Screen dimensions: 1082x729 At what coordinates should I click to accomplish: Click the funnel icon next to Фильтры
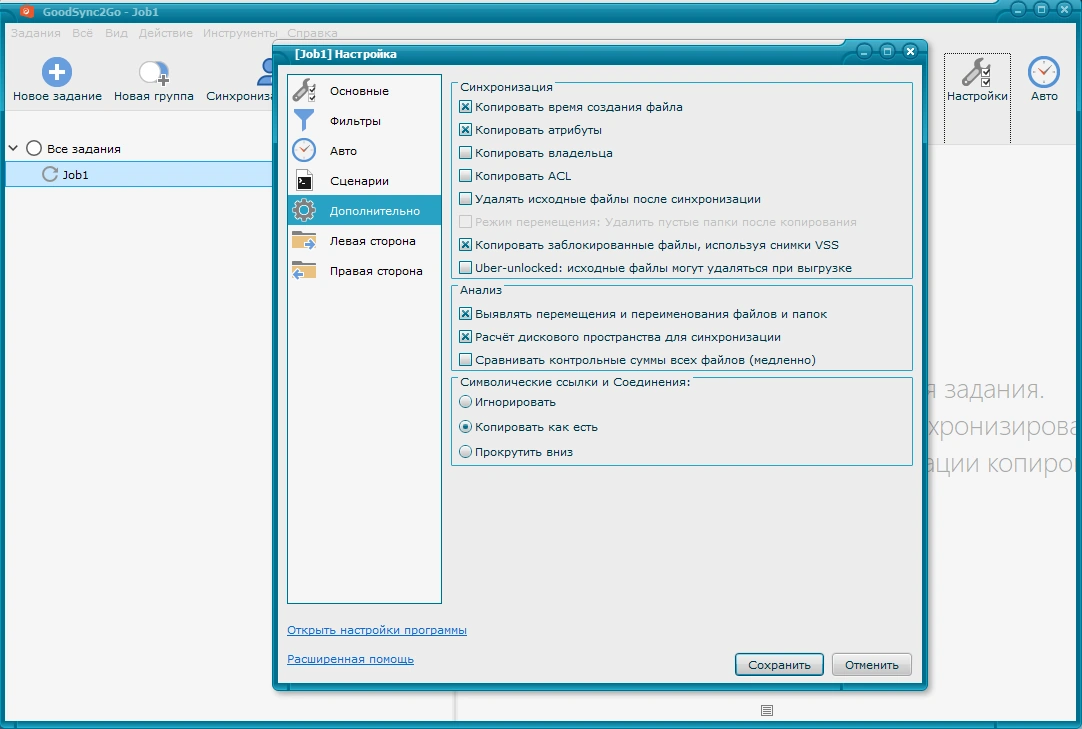pos(304,120)
